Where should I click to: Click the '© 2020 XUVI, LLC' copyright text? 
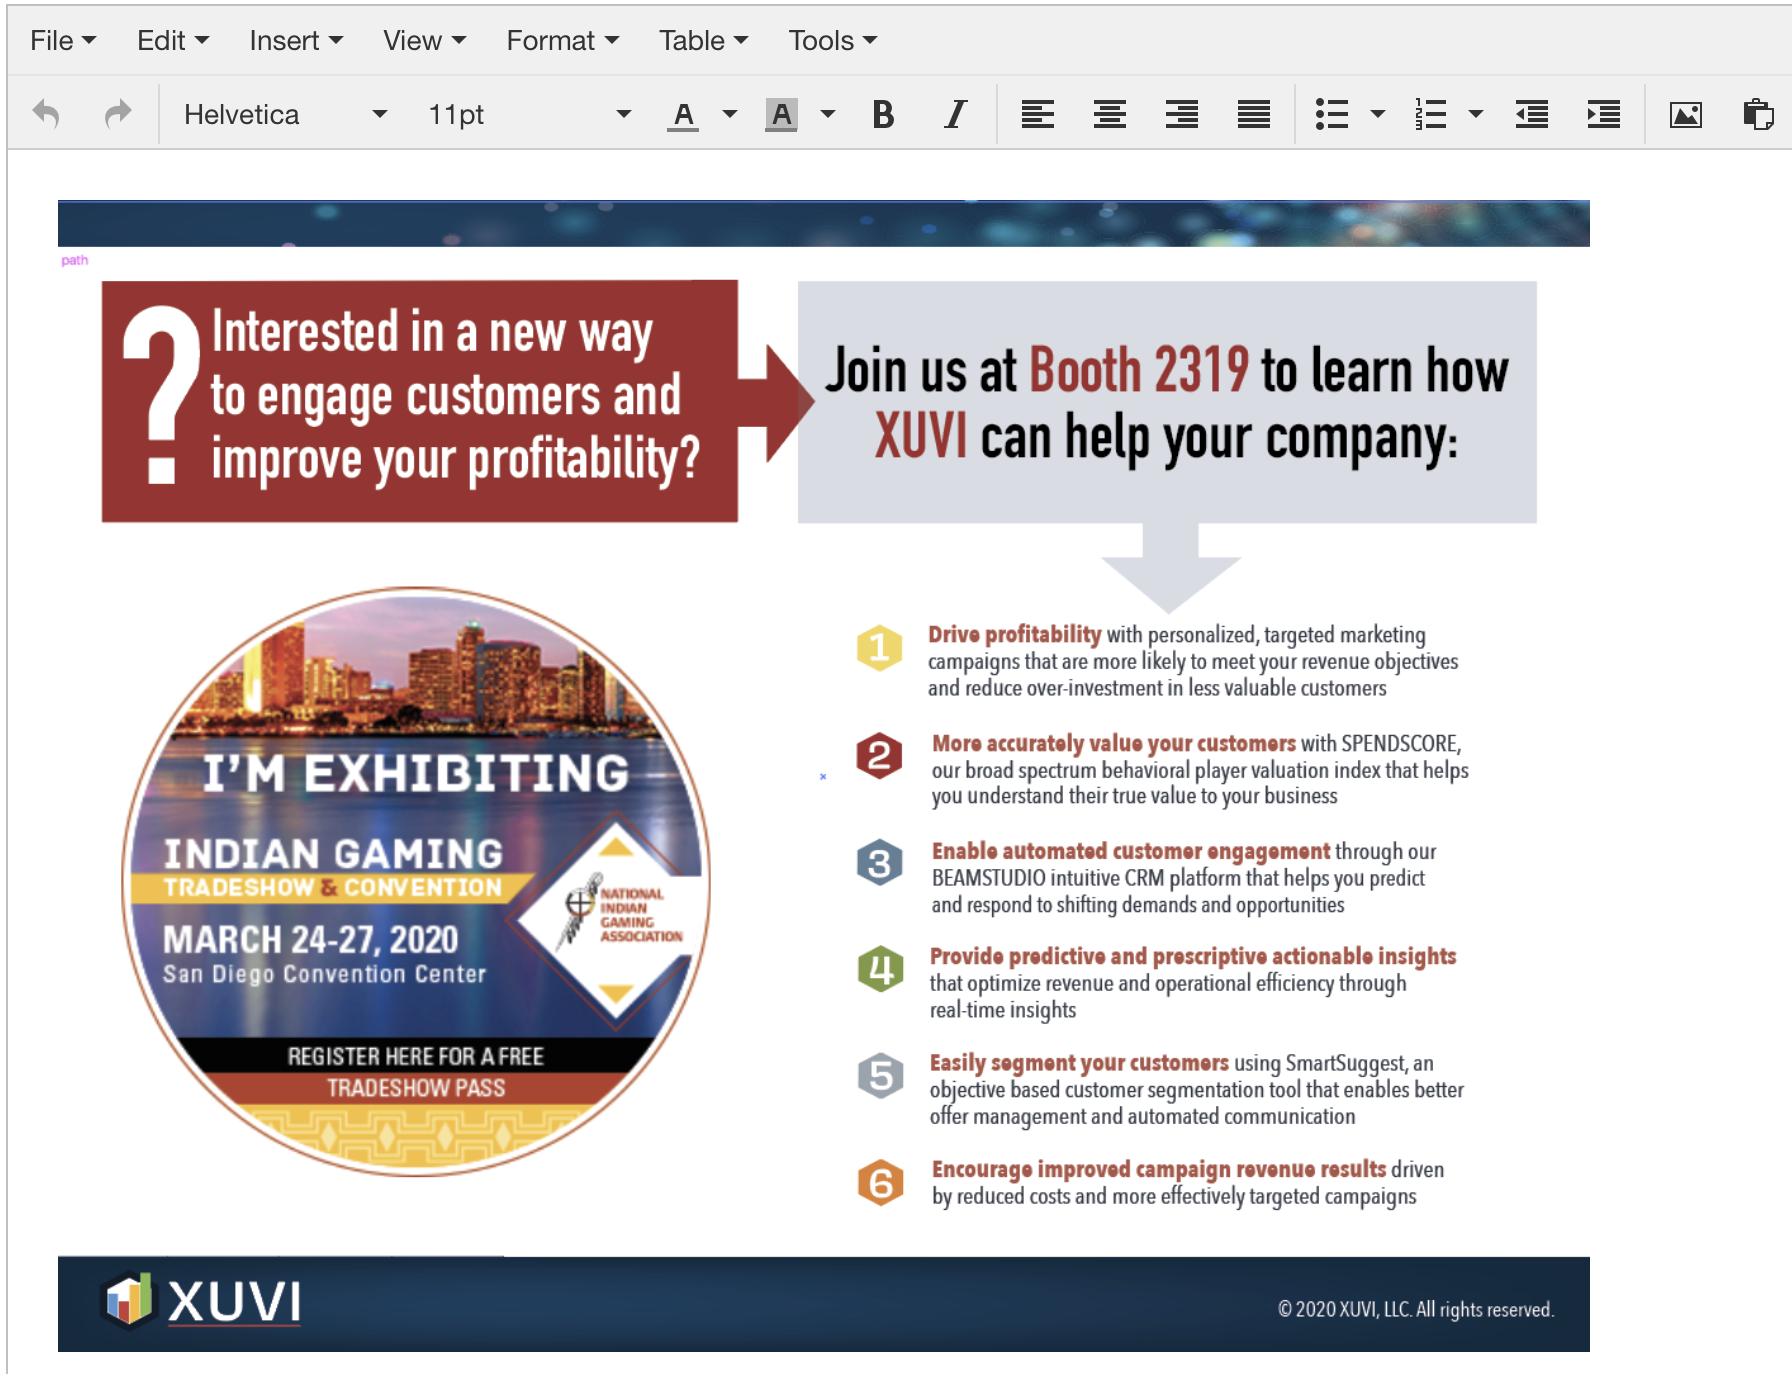[1415, 1310]
